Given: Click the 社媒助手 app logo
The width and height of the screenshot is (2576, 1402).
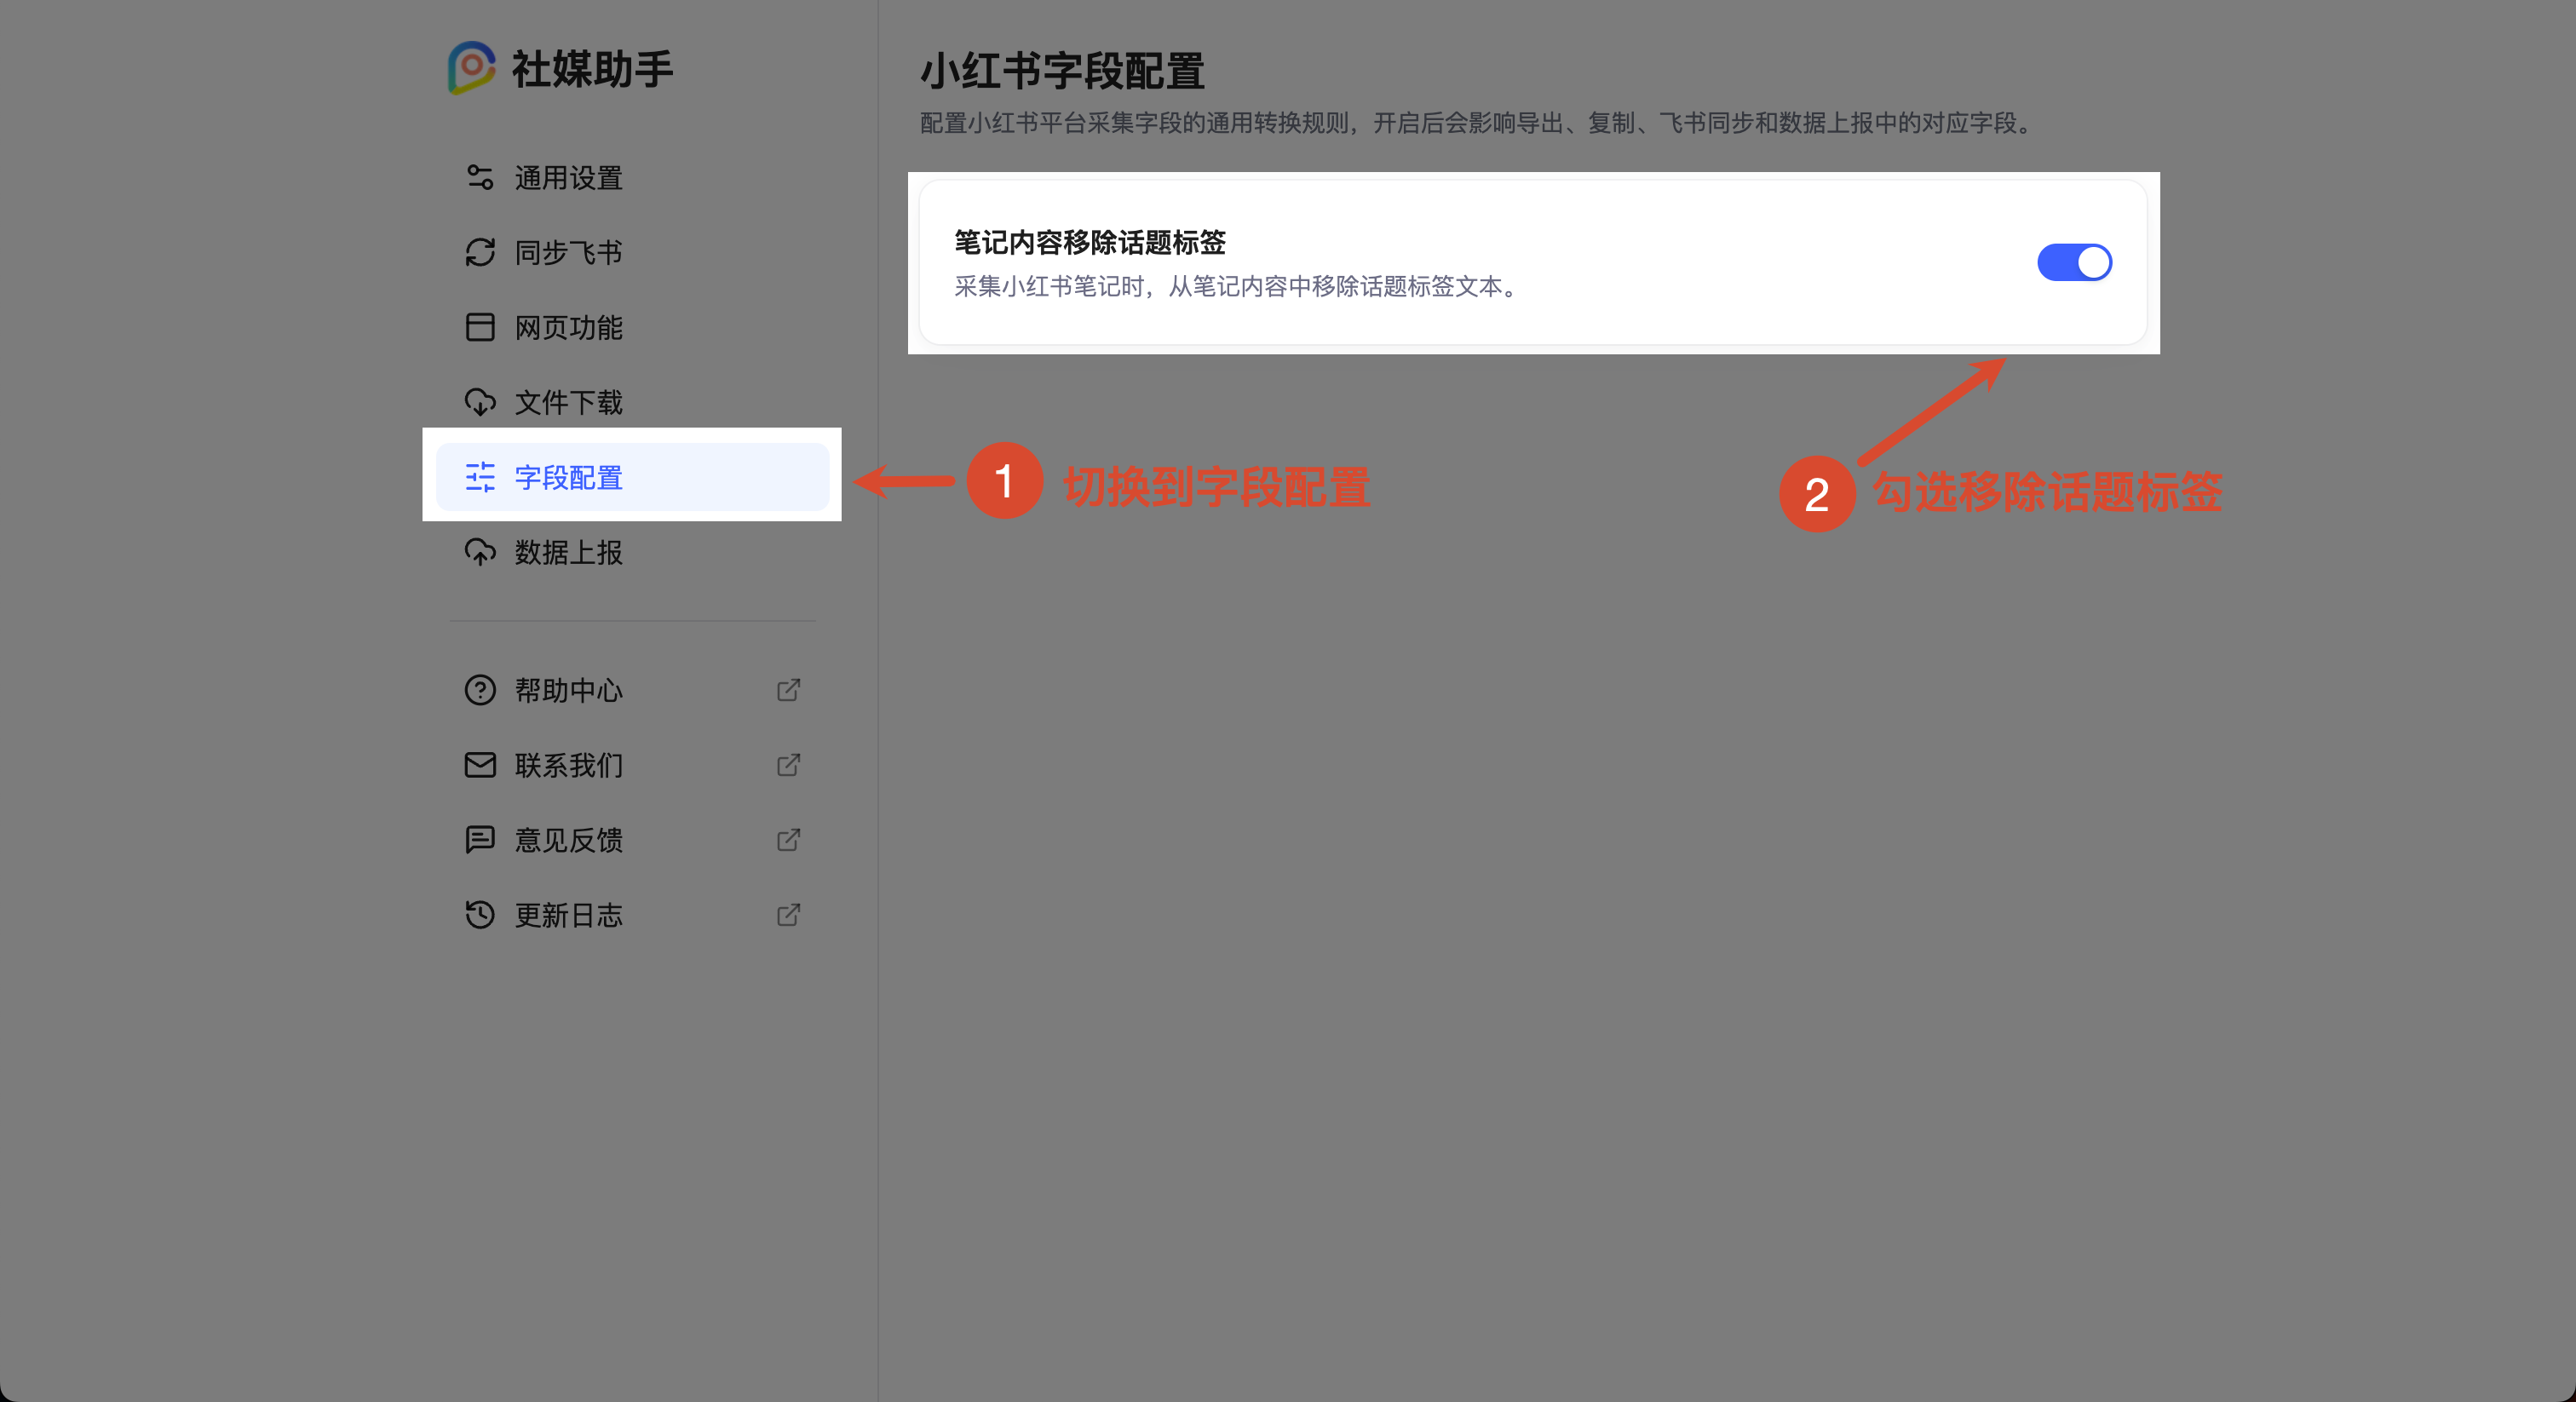Looking at the screenshot, I should coord(471,68).
